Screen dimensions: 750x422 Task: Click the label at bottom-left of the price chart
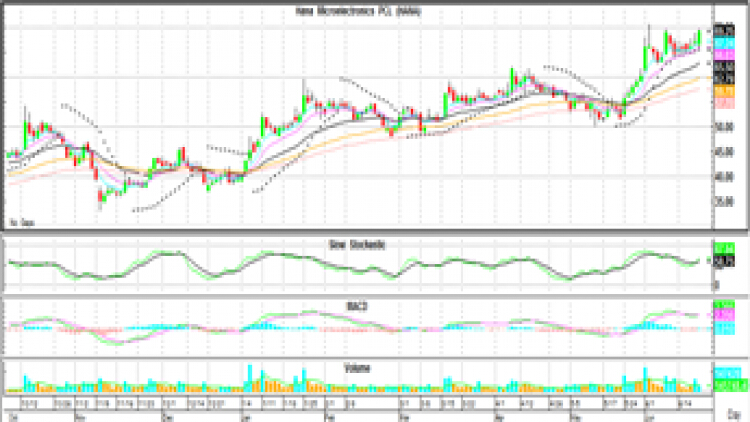[x=22, y=223]
